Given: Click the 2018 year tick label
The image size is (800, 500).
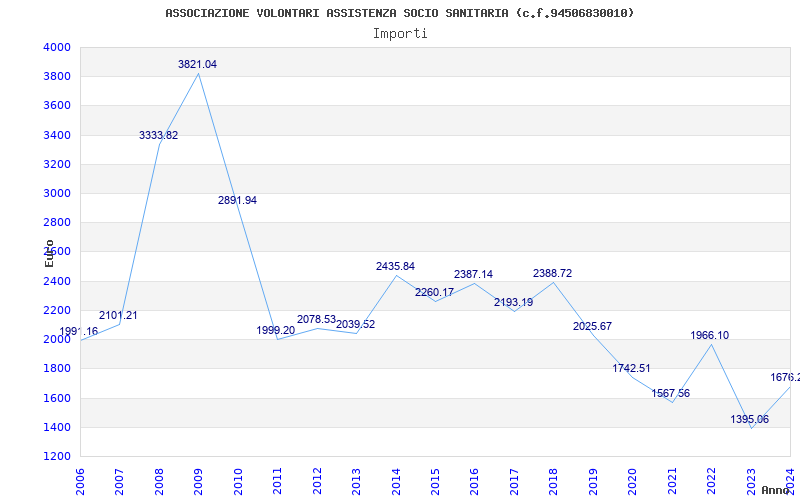Looking at the screenshot, I should coord(553,478).
